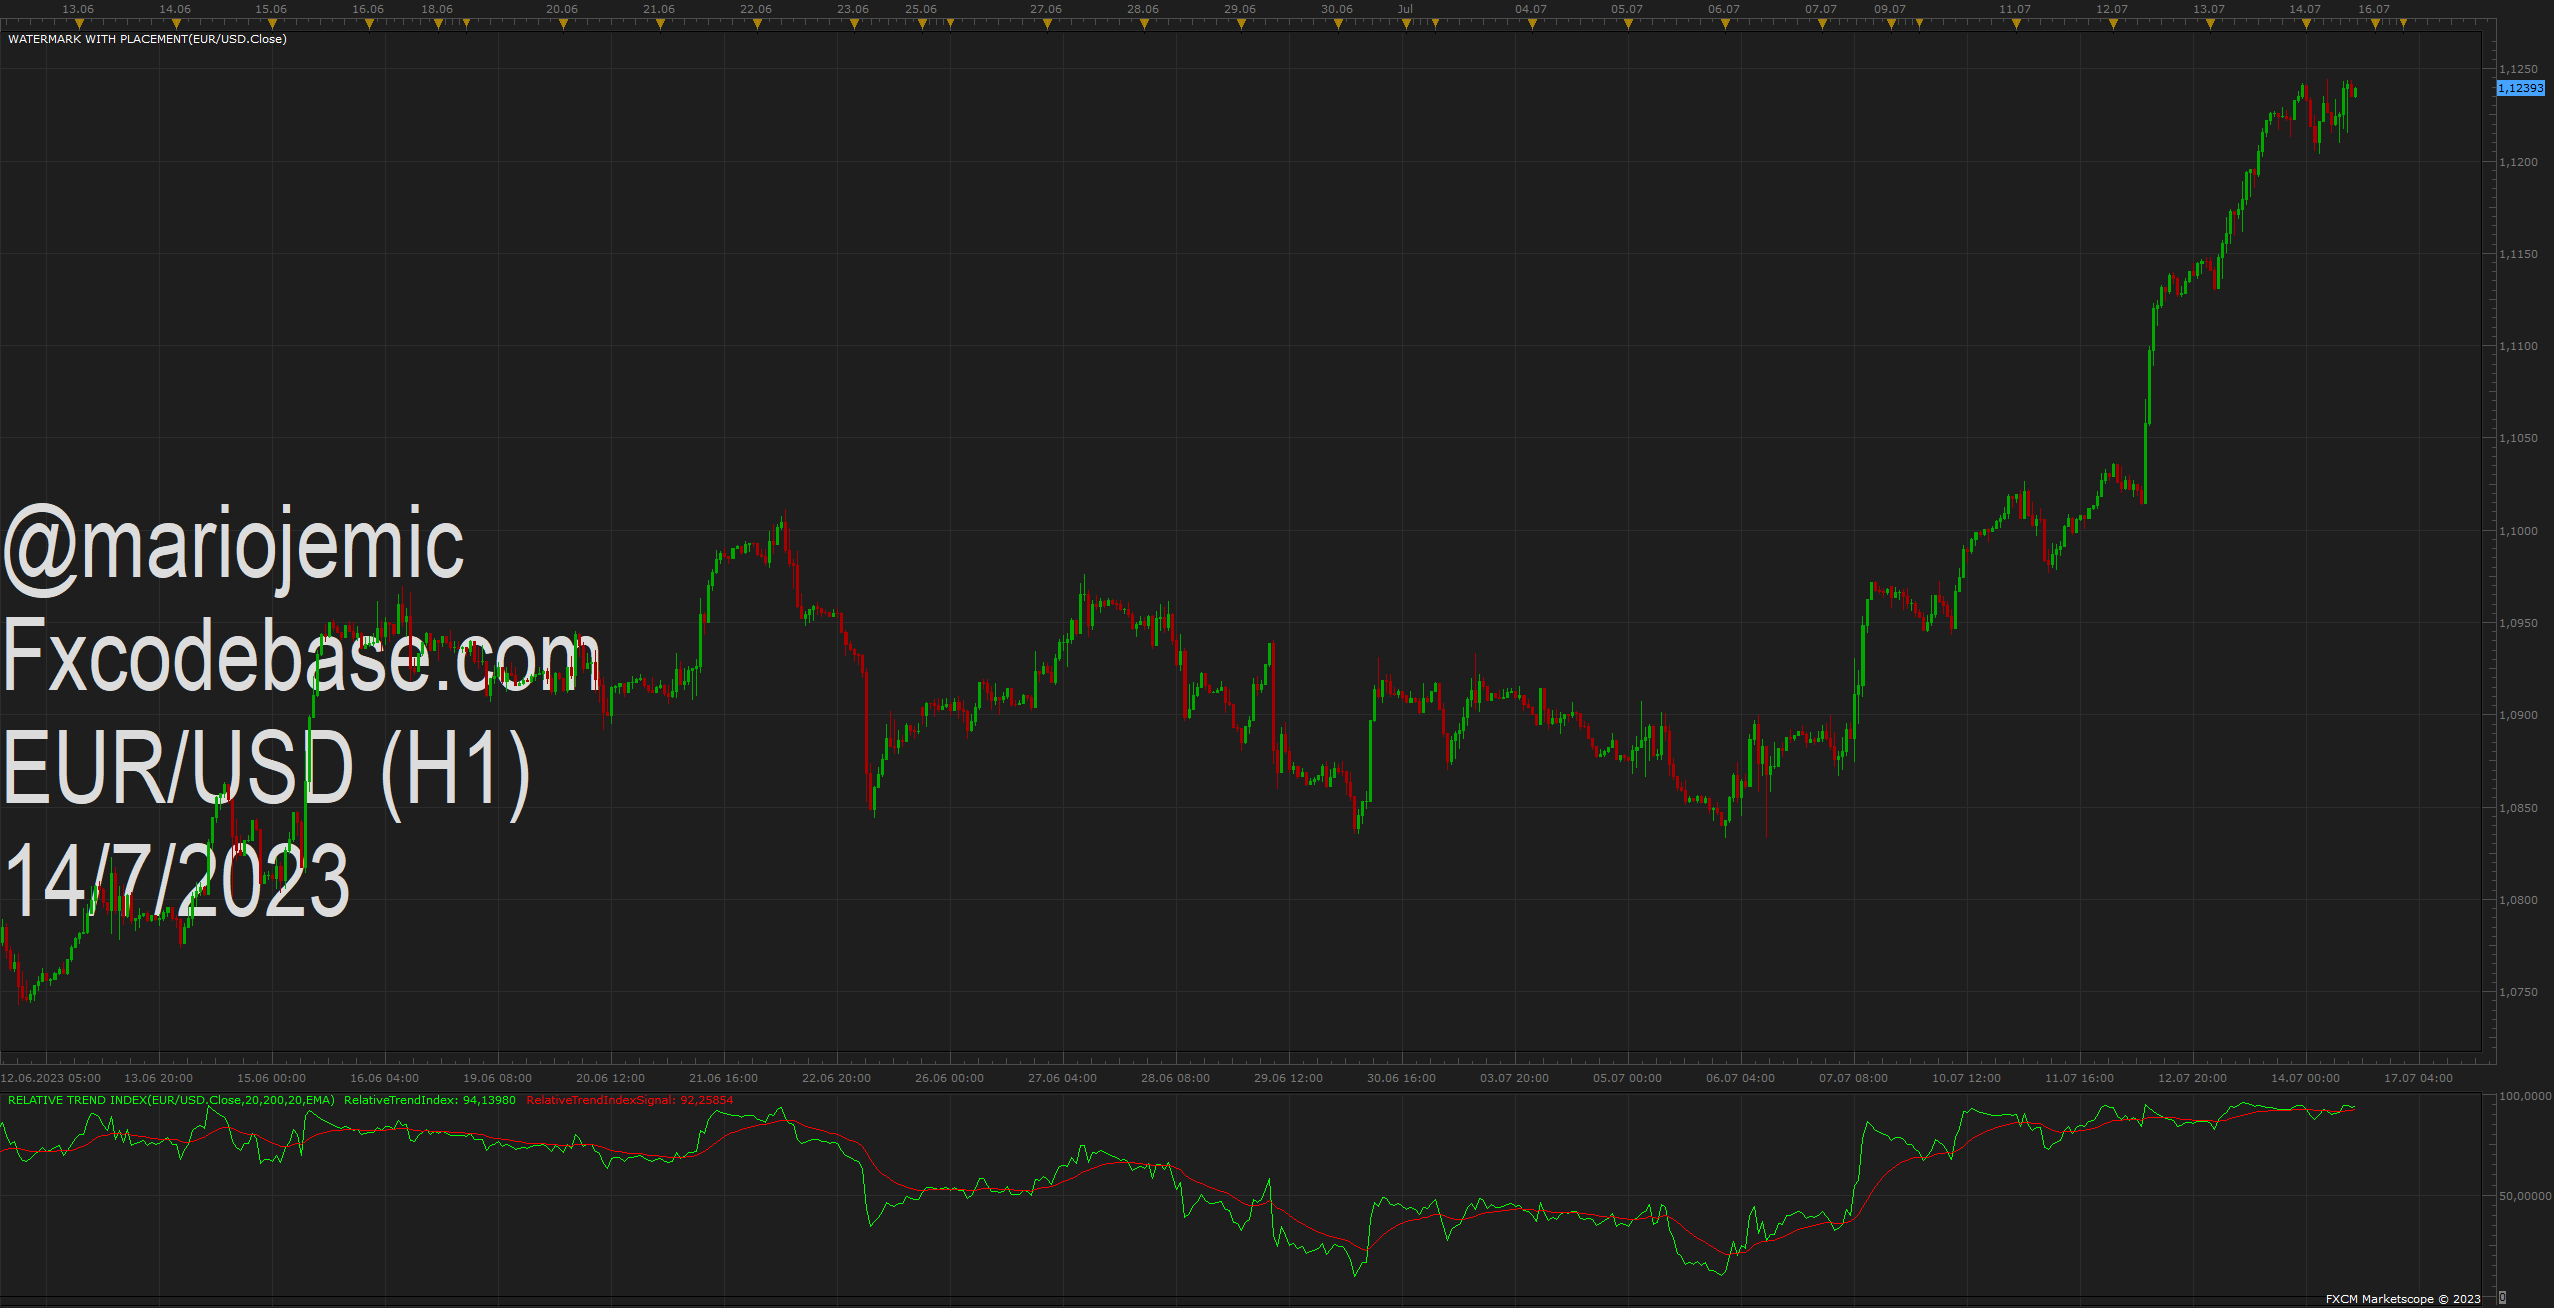Click the month marker under Jul
Screen dimensions: 2554x1308
coord(1406,24)
